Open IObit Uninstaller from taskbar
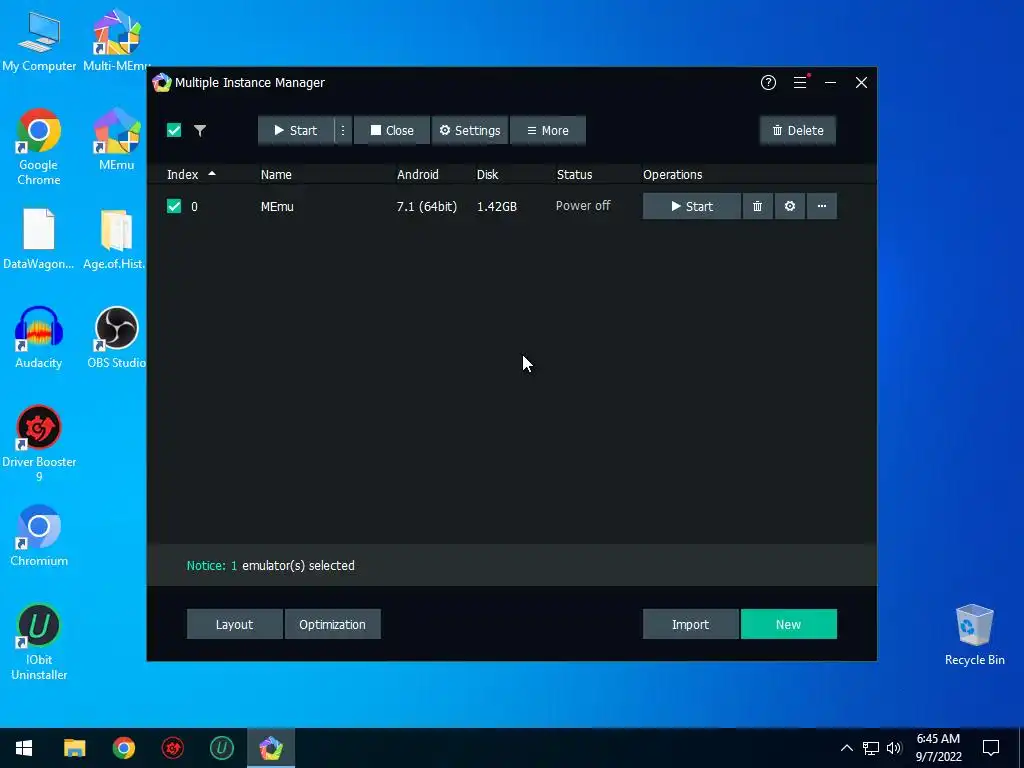This screenshot has width=1024, height=768. point(221,748)
